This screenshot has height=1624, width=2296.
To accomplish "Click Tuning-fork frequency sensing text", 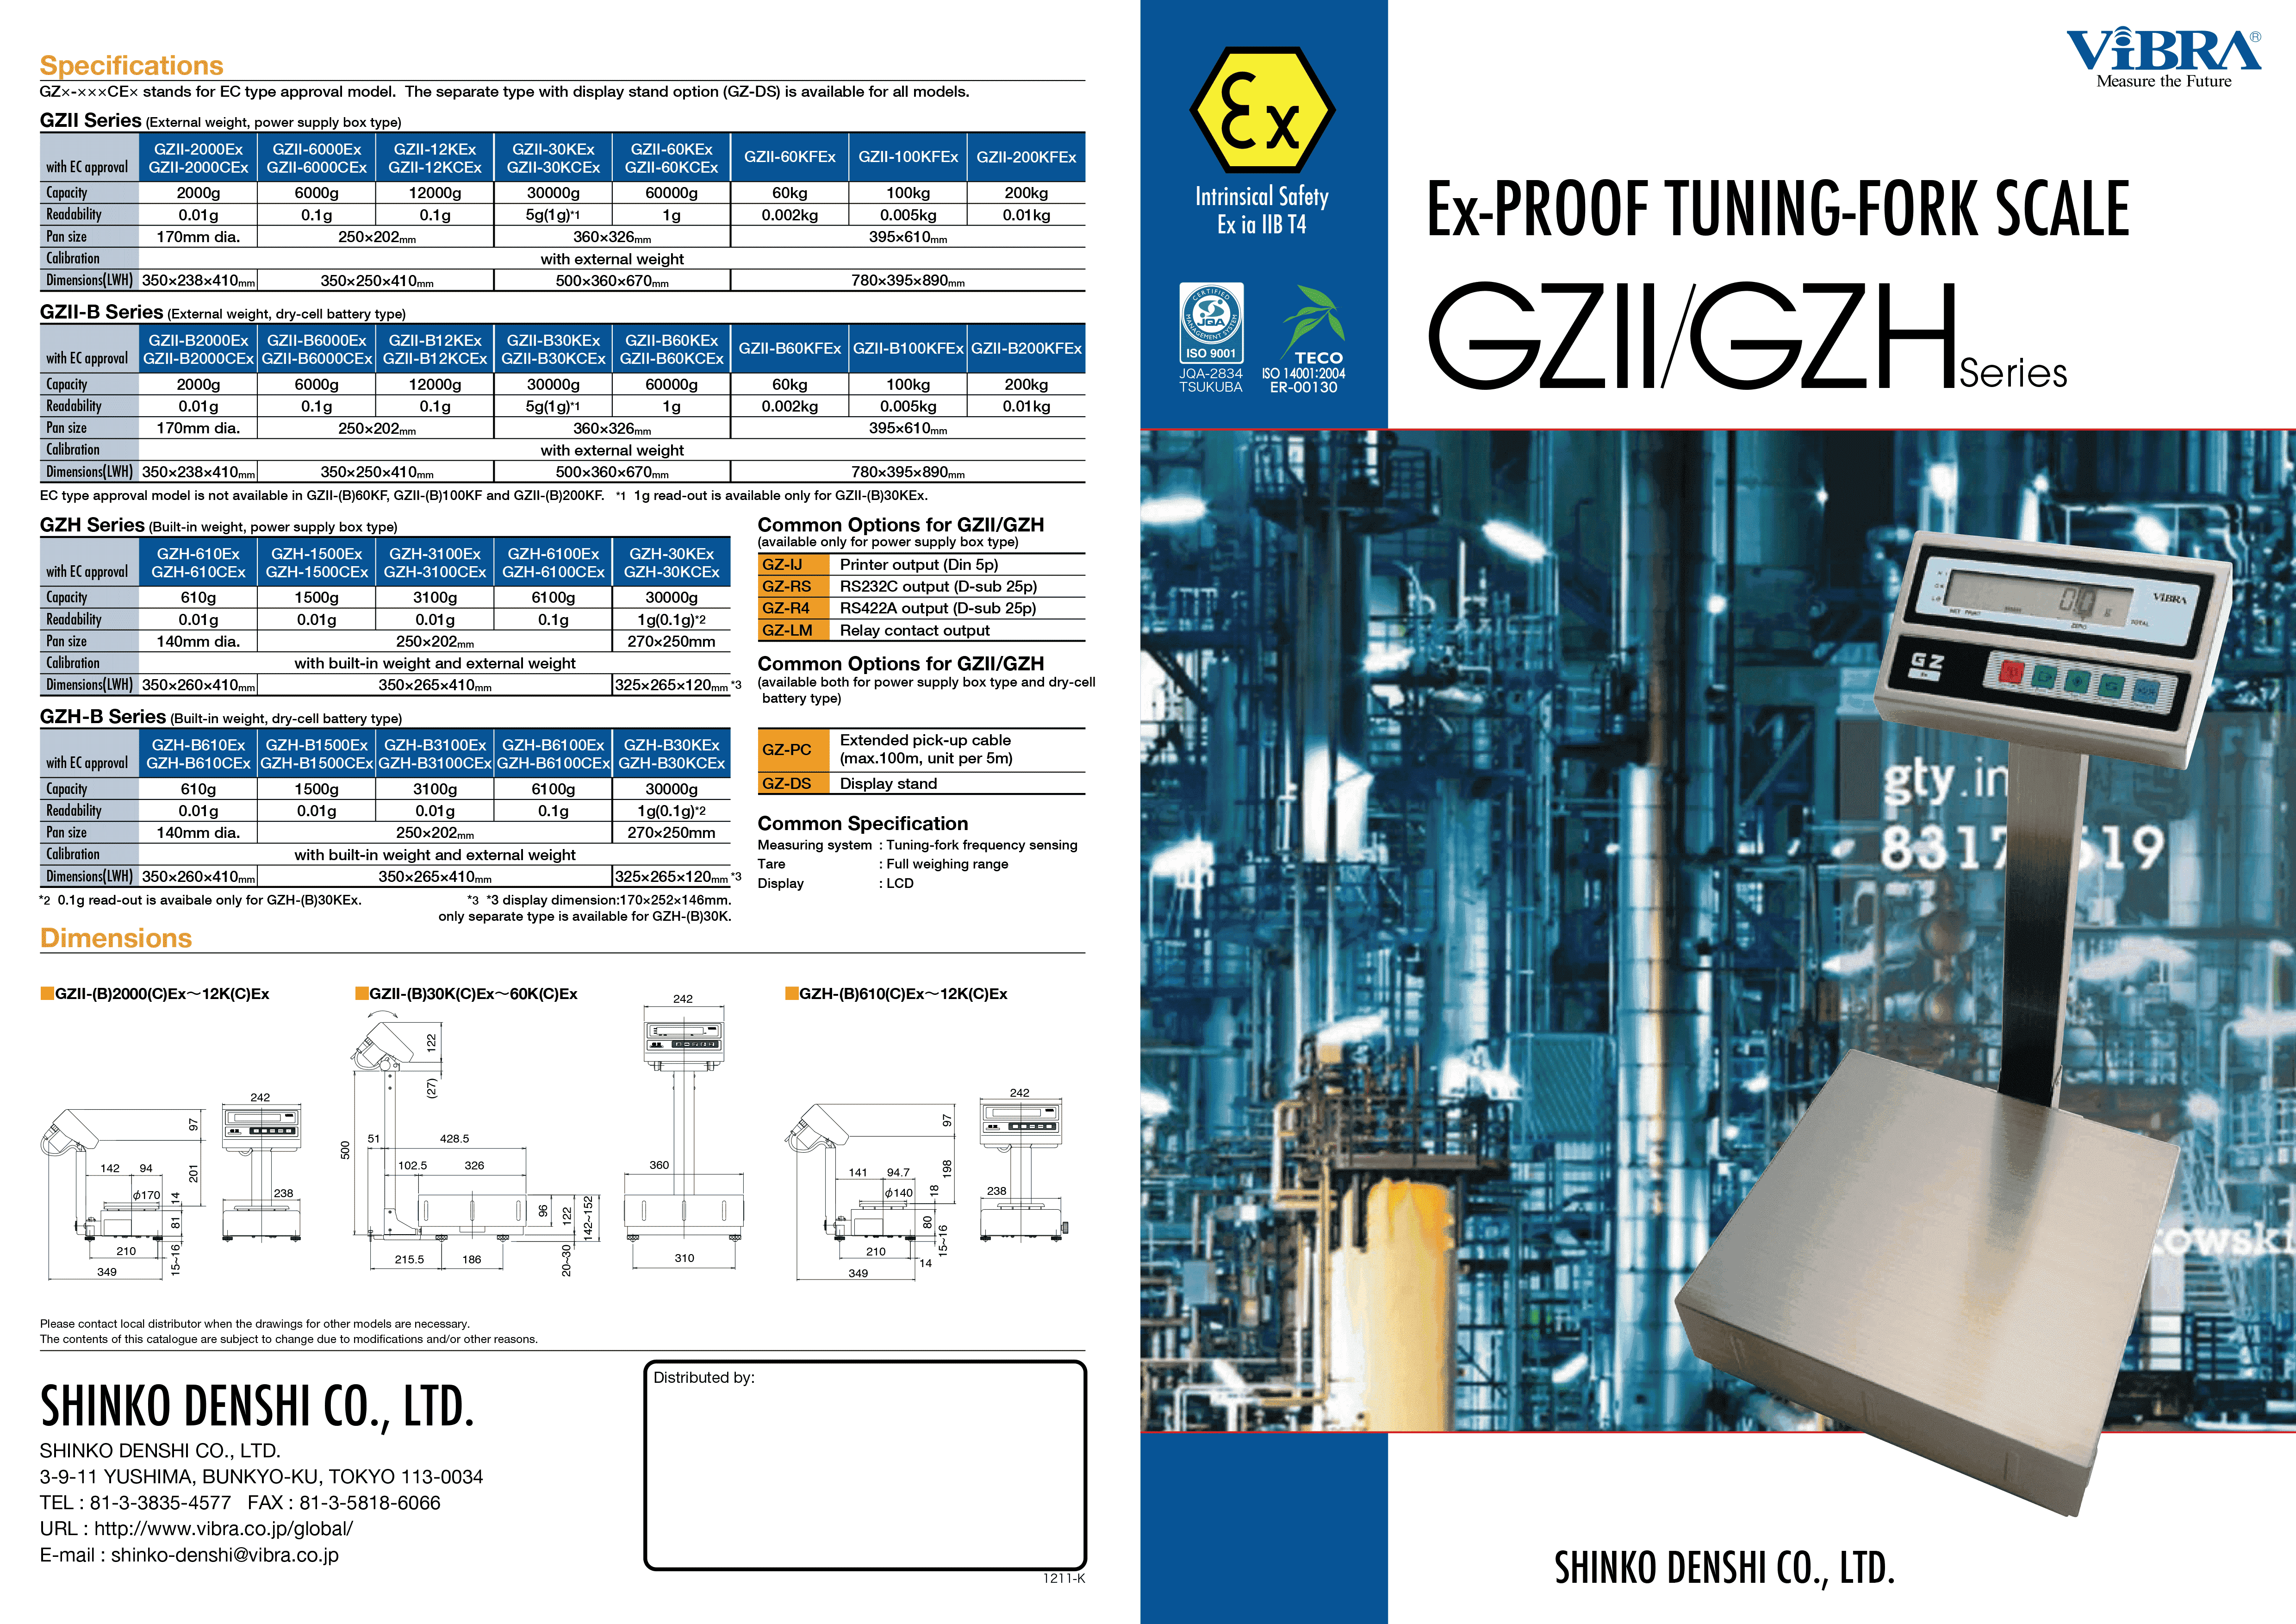I will click(982, 845).
